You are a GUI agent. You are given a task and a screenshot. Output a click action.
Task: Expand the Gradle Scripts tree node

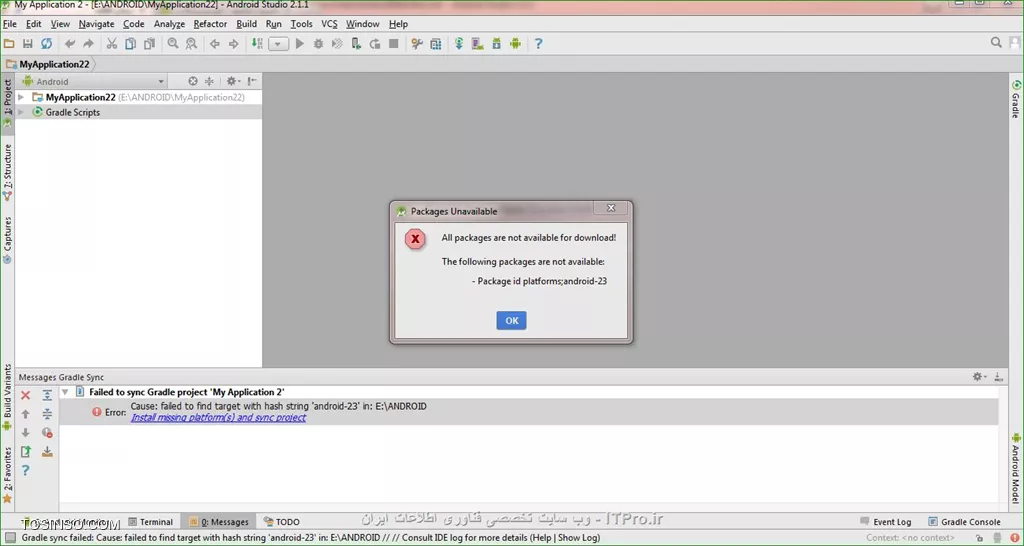pyautogui.click(x=21, y=112)
